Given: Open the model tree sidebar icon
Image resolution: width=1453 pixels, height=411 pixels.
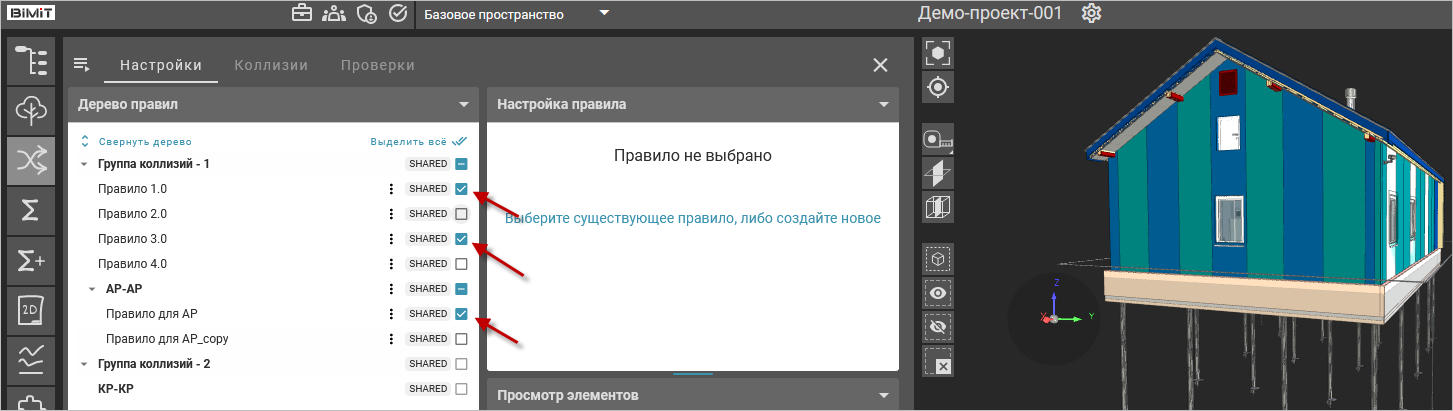Looking at the screenshot, I should [30, 60].
